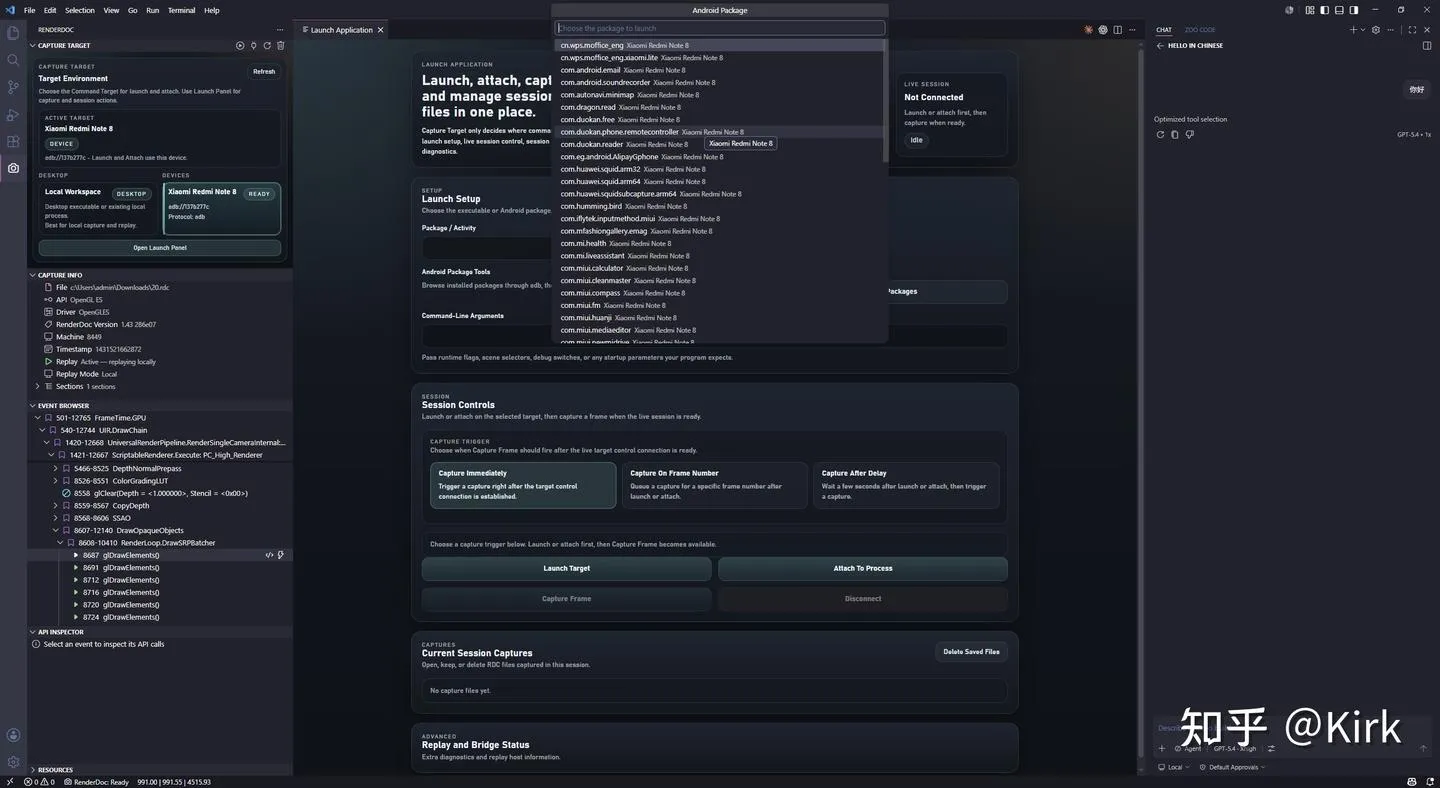Collapse the Event Browser section
This screenshot has height=788, width=1440.
33,406
